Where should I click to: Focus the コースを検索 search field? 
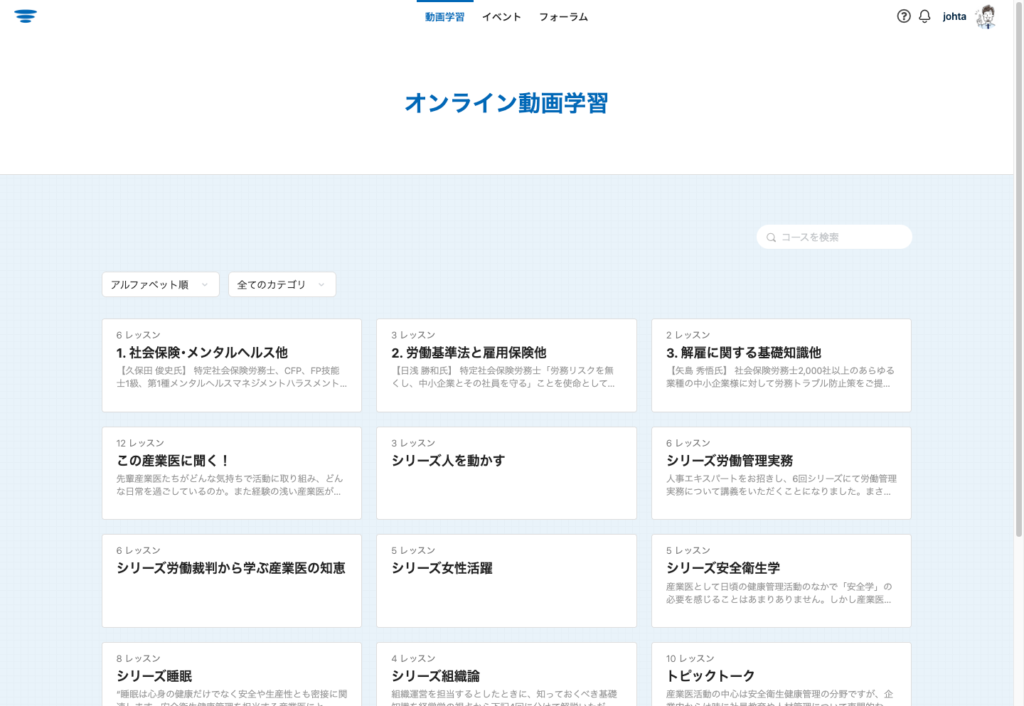coord(840,237)
